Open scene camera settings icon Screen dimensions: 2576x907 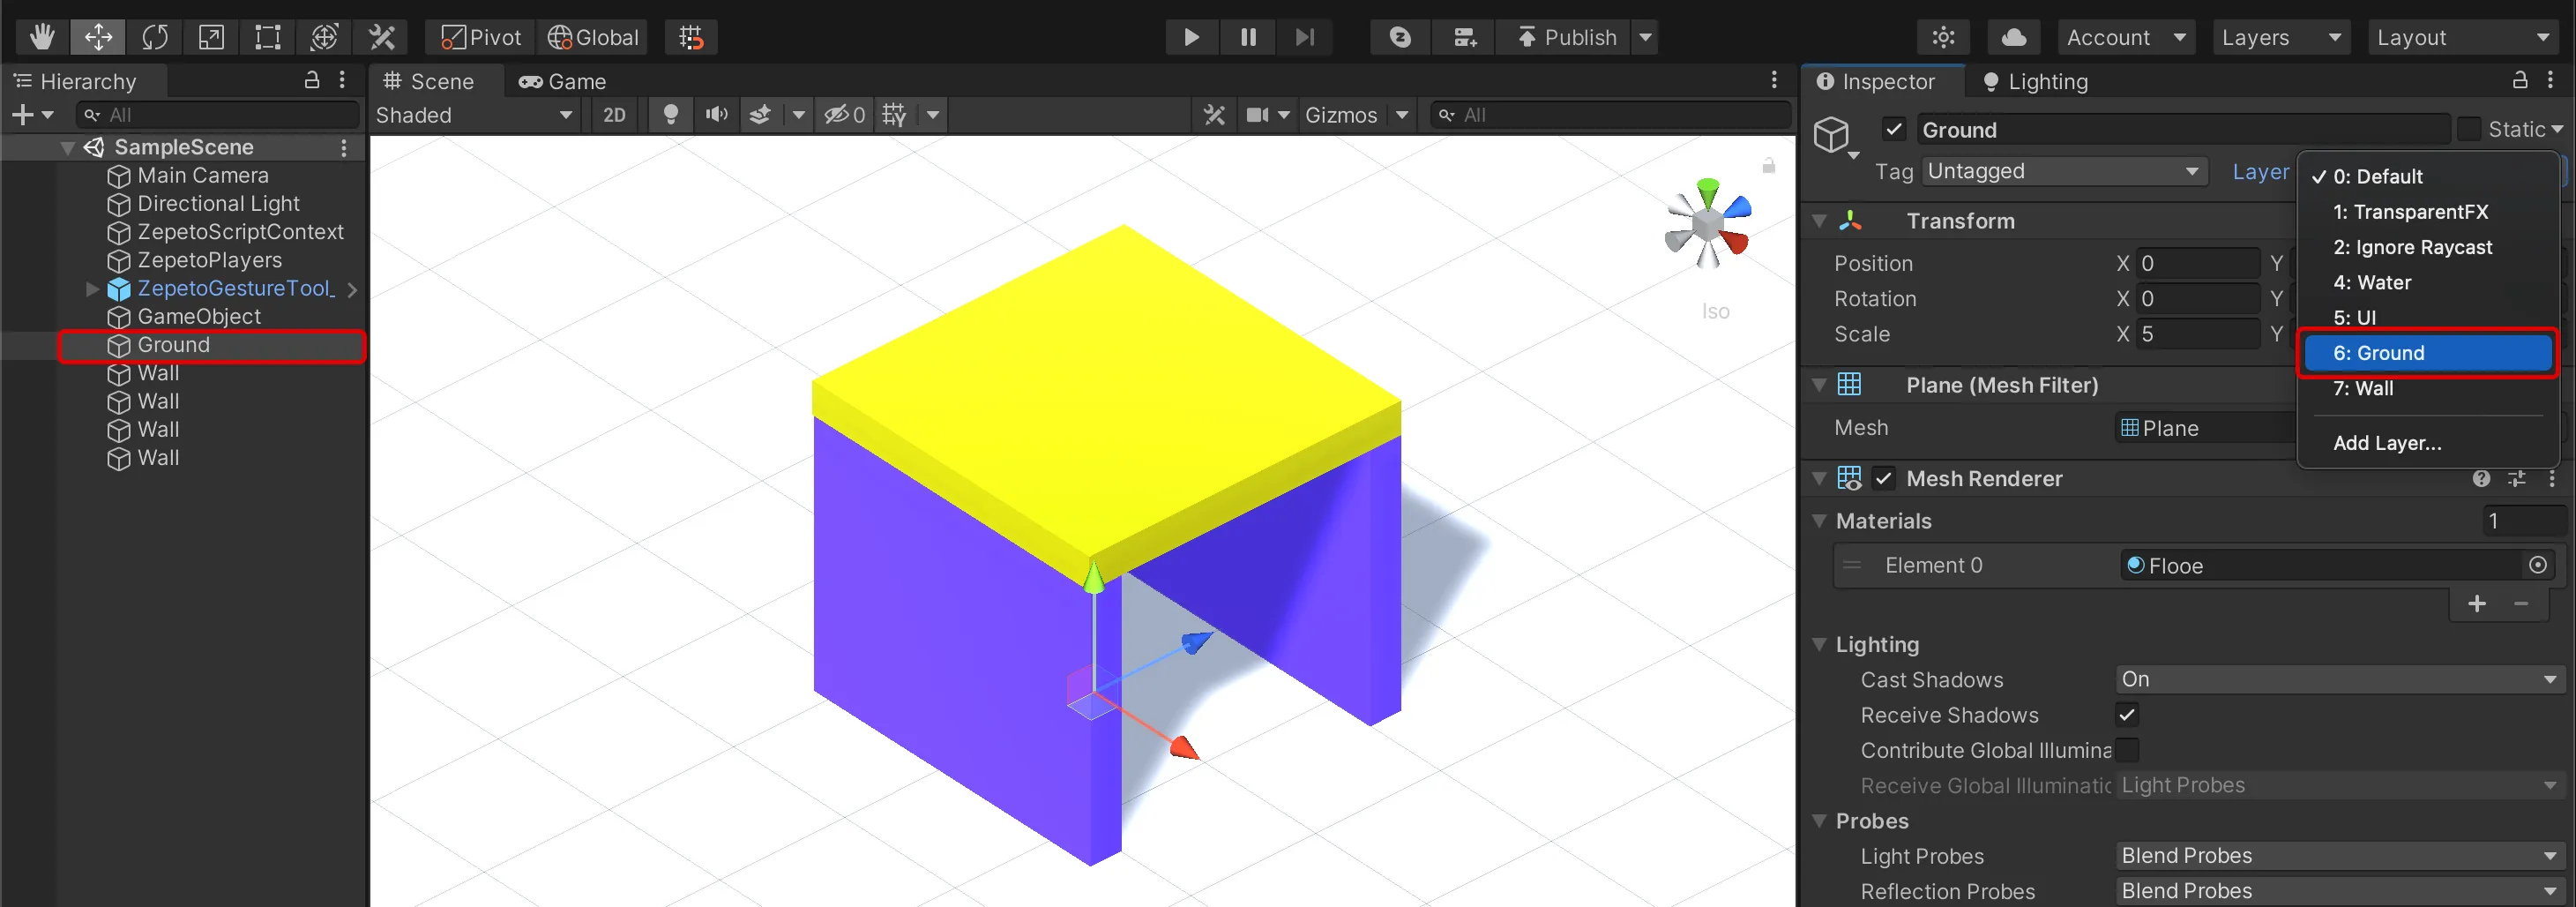pyautogui.click(x=1257, y=115)
